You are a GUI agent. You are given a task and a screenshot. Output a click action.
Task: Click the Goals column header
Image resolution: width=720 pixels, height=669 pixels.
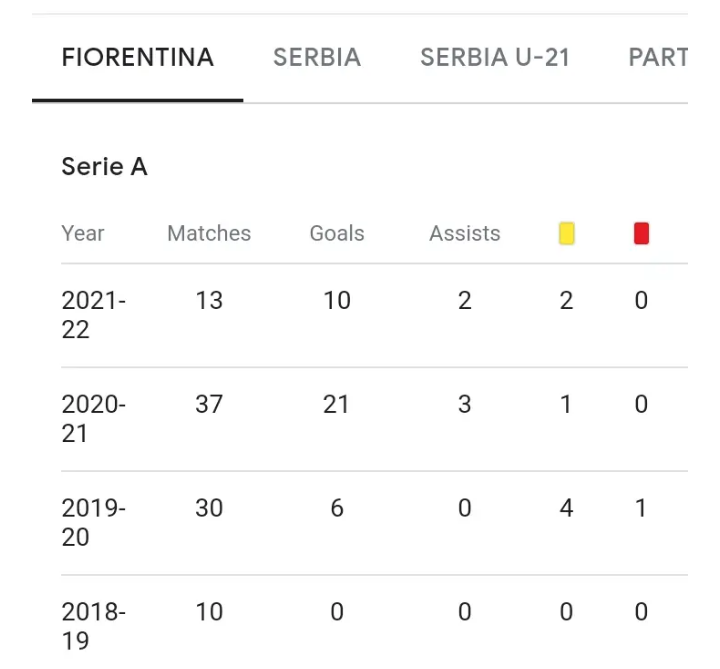pos(337,233)
